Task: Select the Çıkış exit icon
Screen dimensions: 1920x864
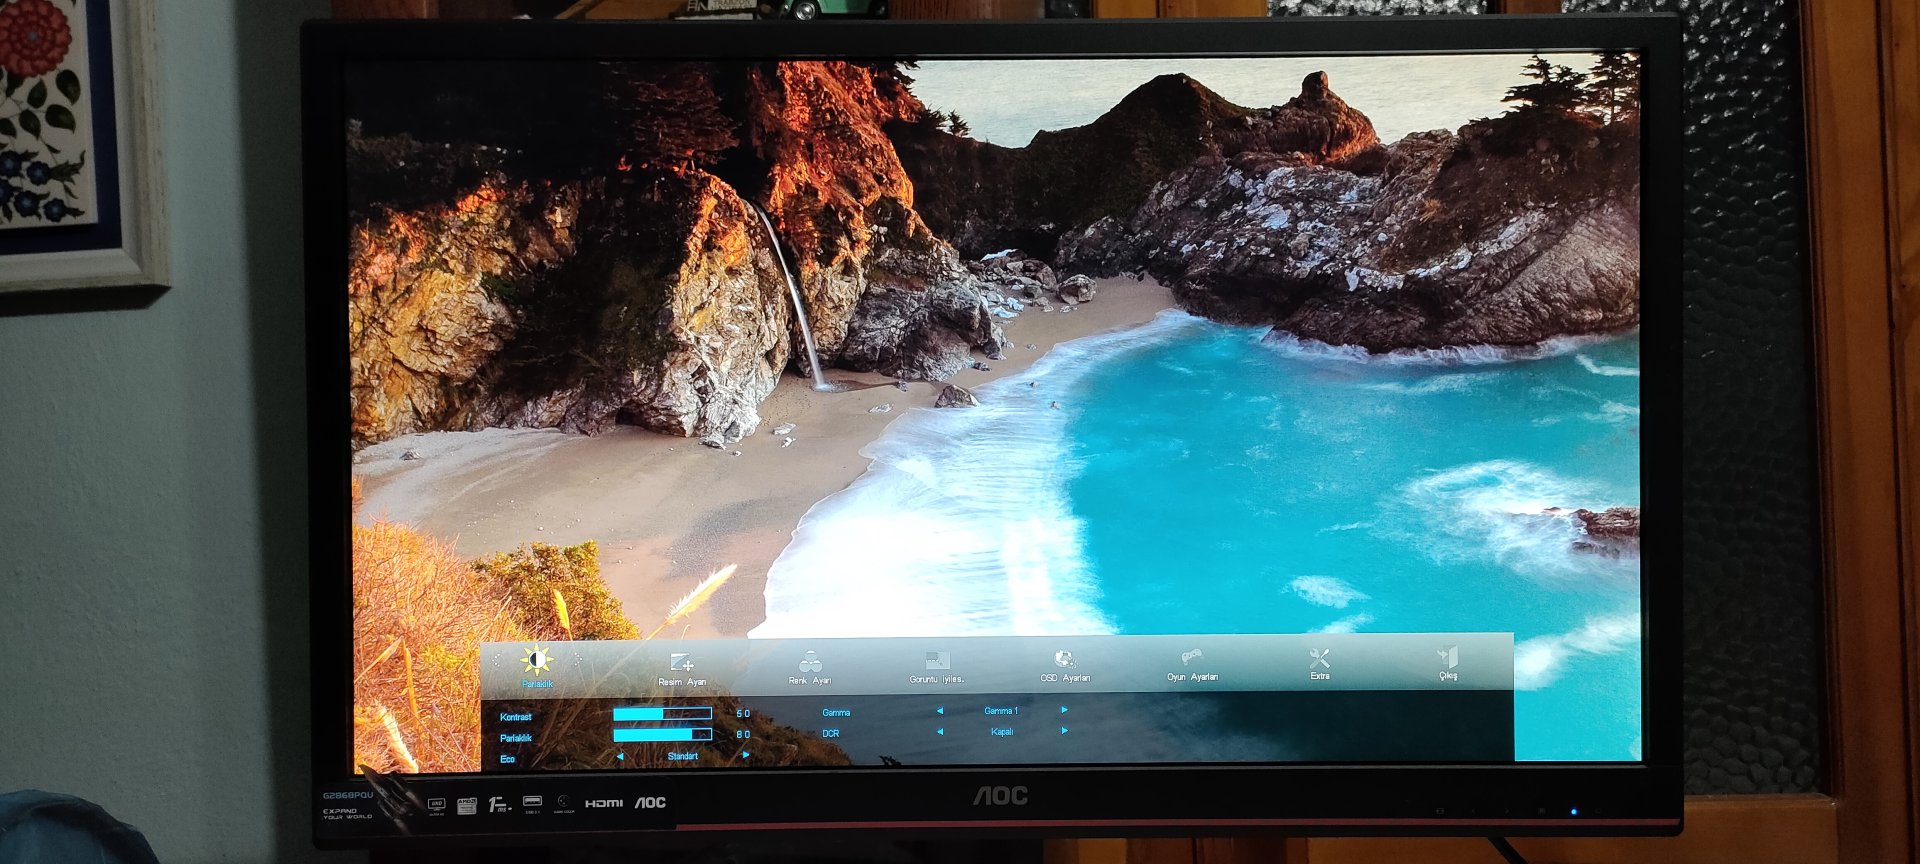Action: (1448, 657)
